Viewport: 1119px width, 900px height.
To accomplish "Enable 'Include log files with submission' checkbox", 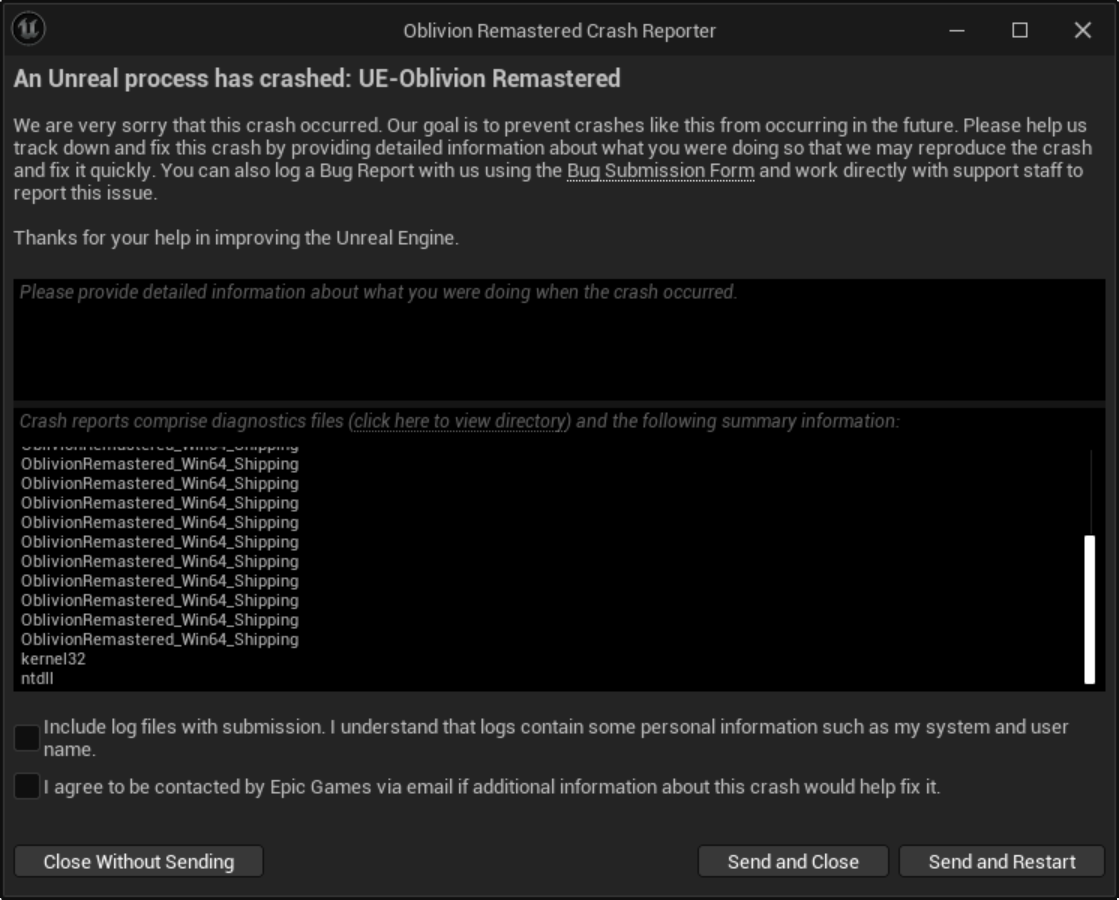I will (27, 738).
